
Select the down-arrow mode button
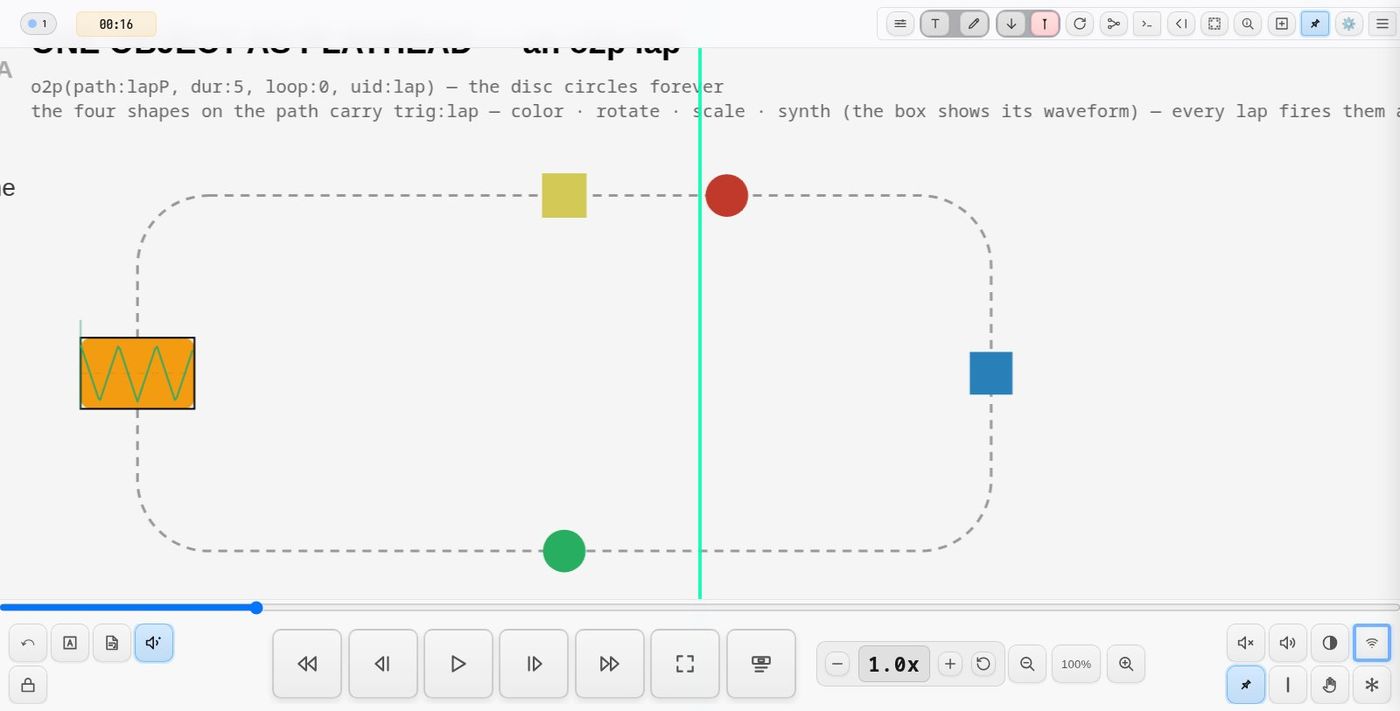(x=1011, y=24)
